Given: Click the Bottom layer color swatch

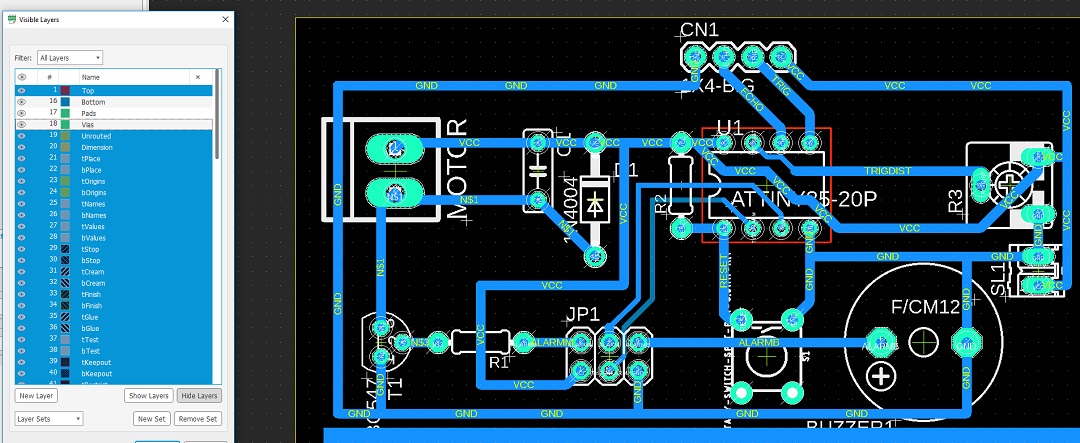Looking at the screenshot, I should (x=65, y=102).
